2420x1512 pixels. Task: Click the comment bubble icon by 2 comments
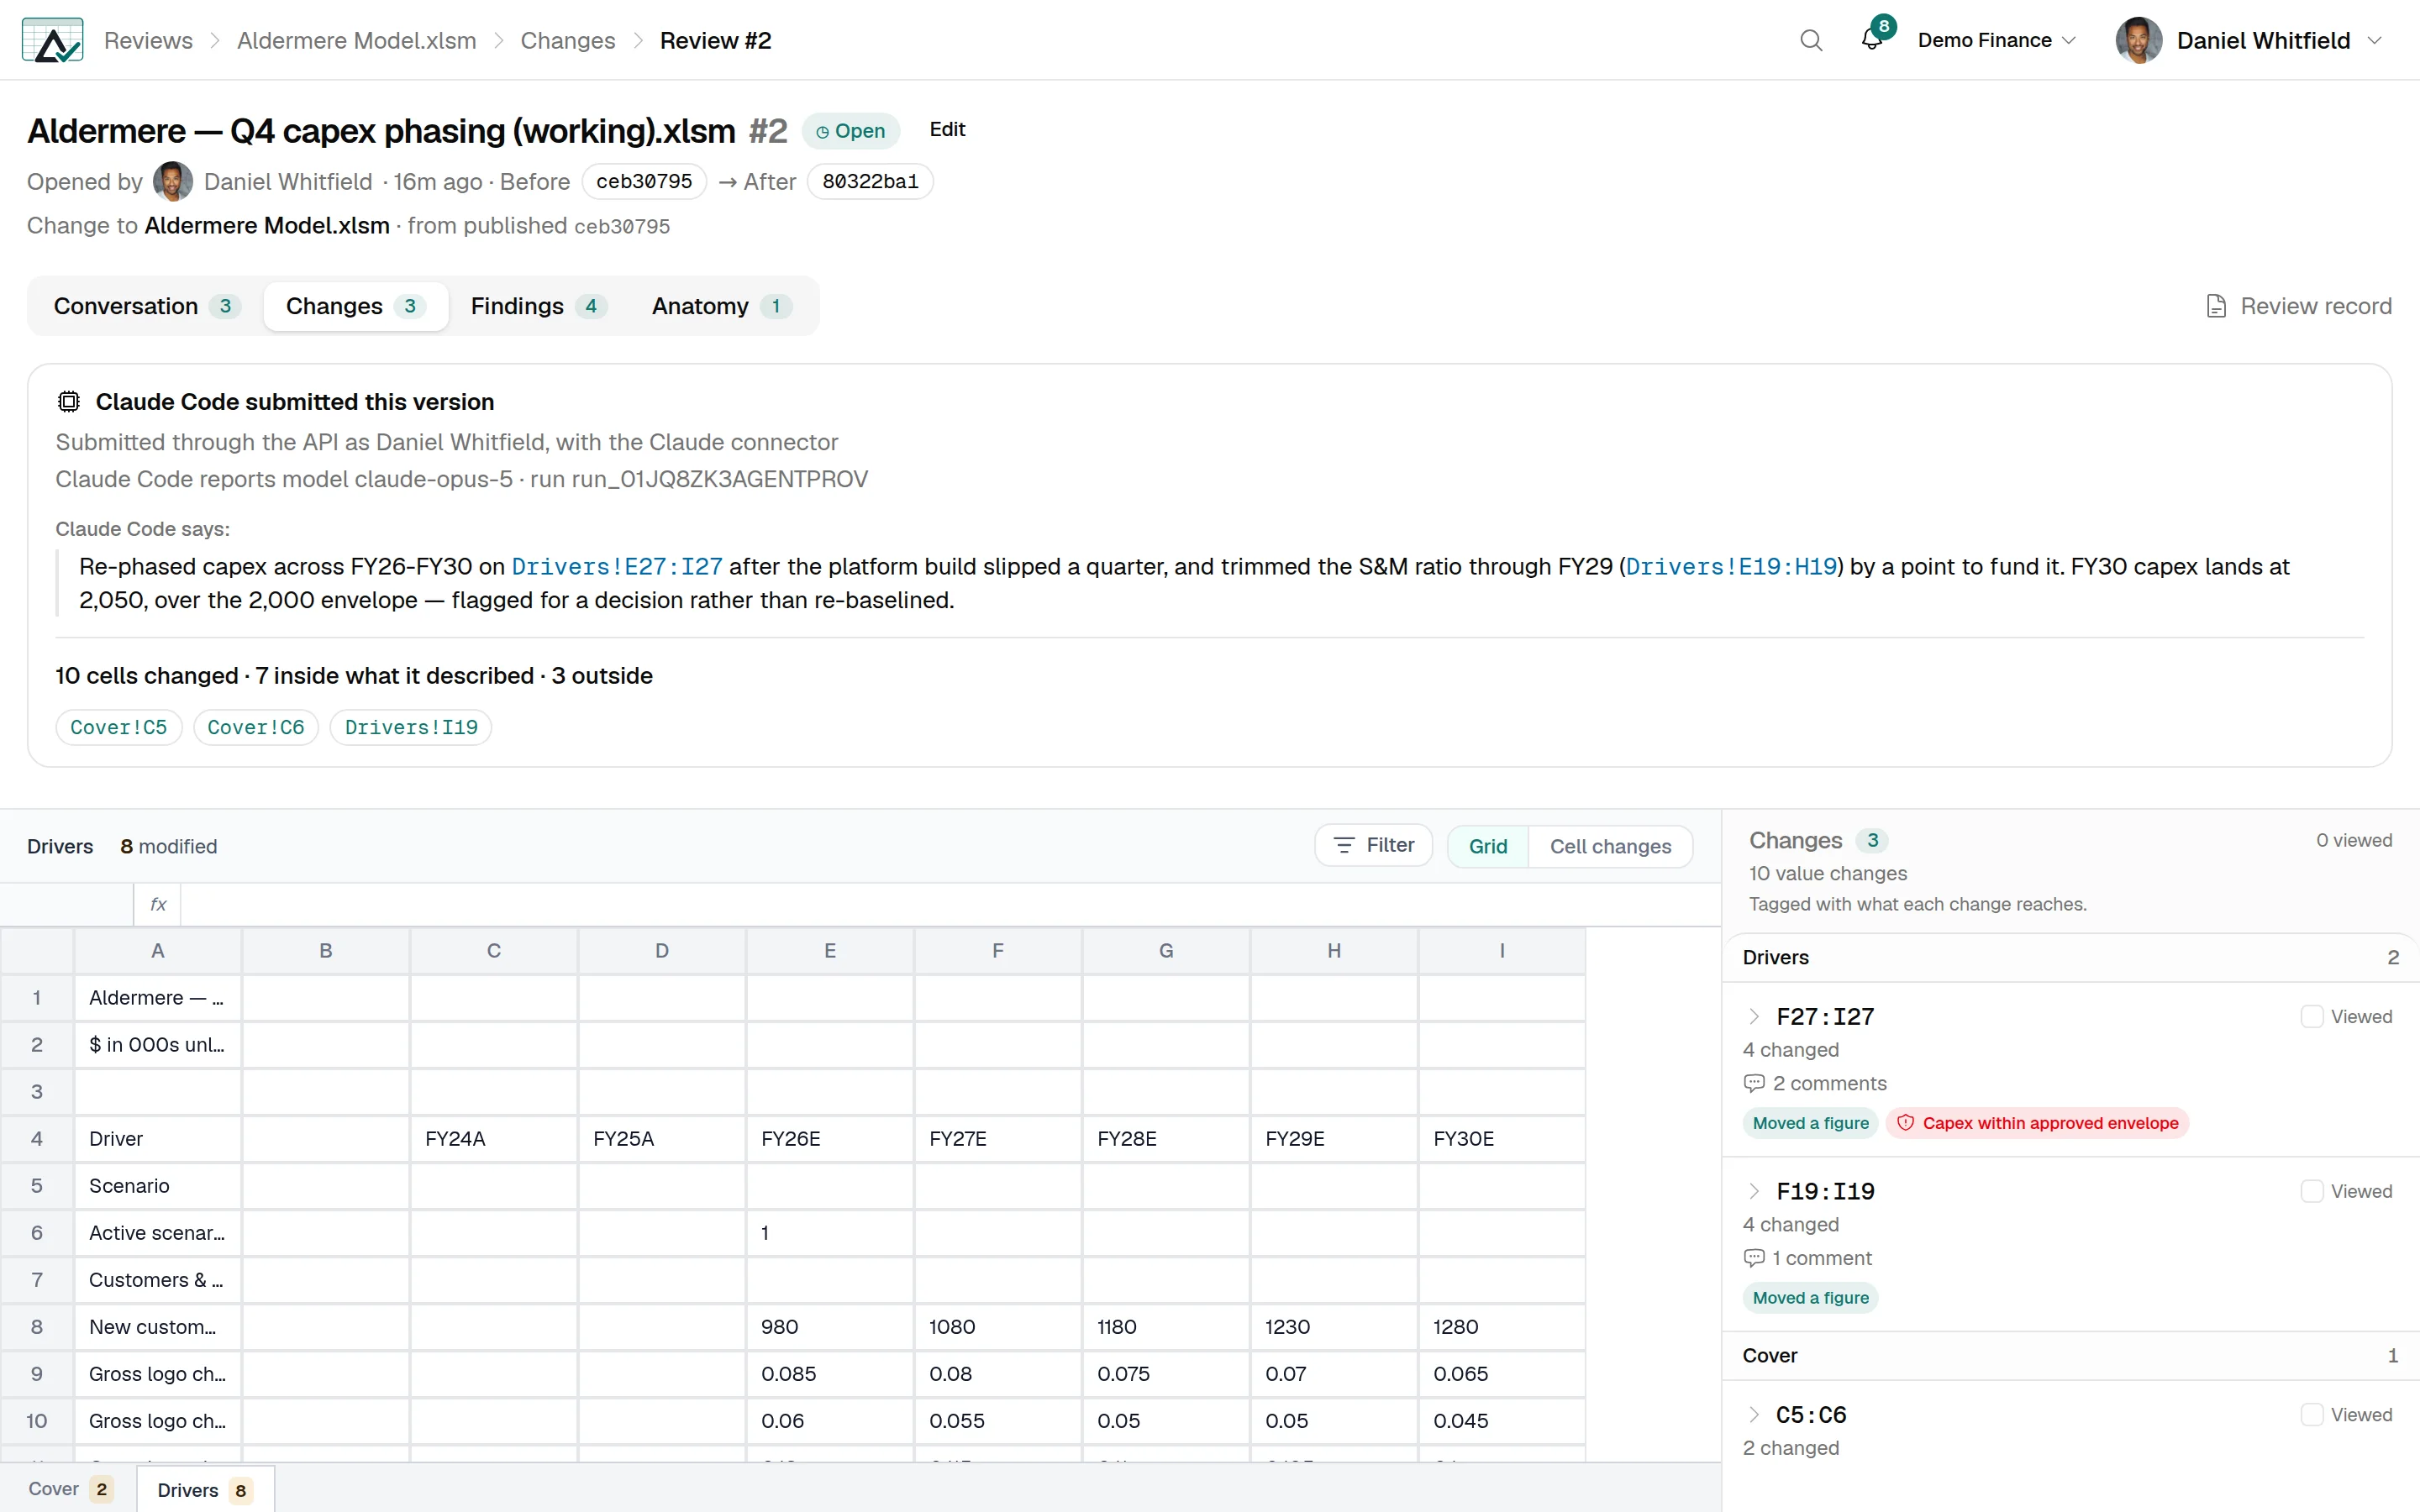coord(1754,1083)
